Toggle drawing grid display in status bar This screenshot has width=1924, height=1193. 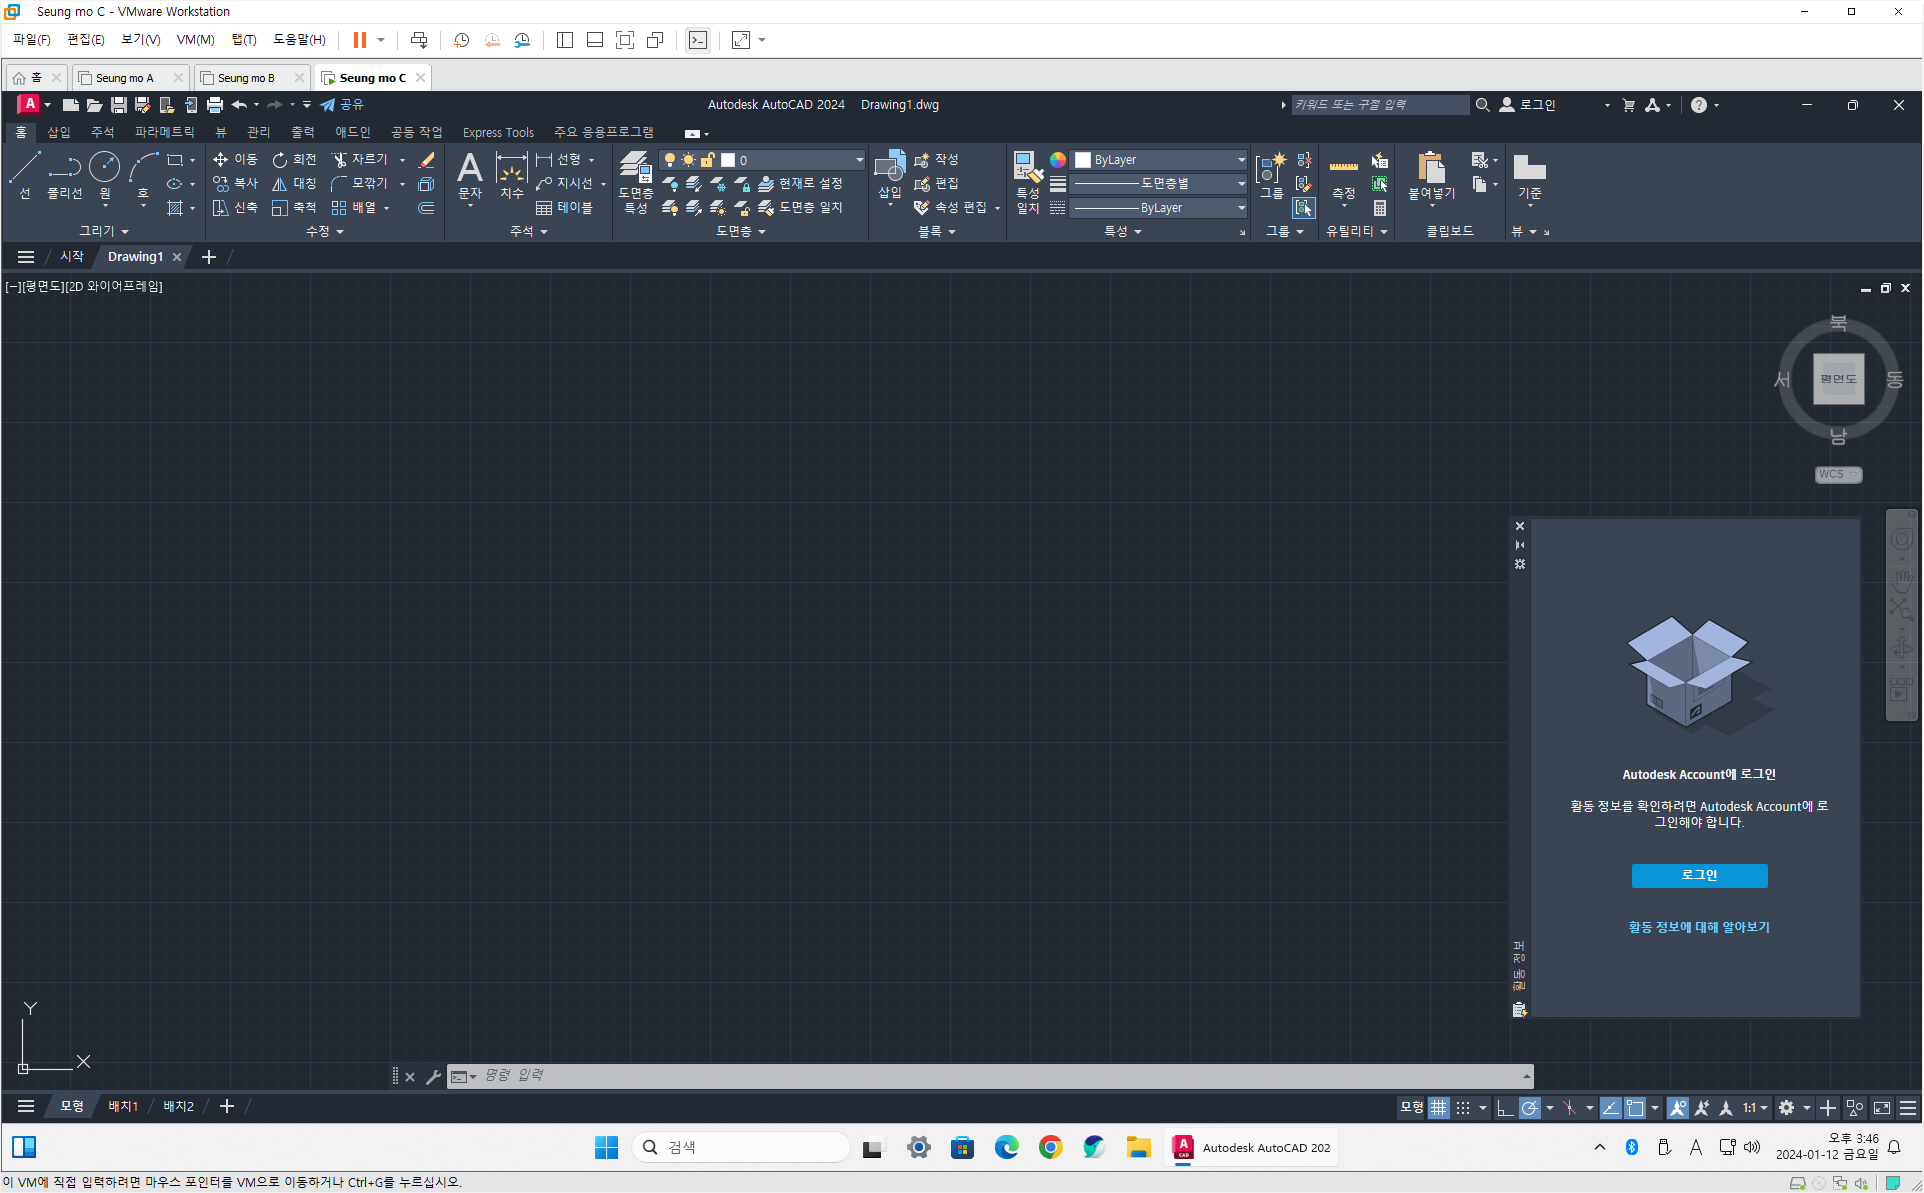[x=1438, y=1107]
